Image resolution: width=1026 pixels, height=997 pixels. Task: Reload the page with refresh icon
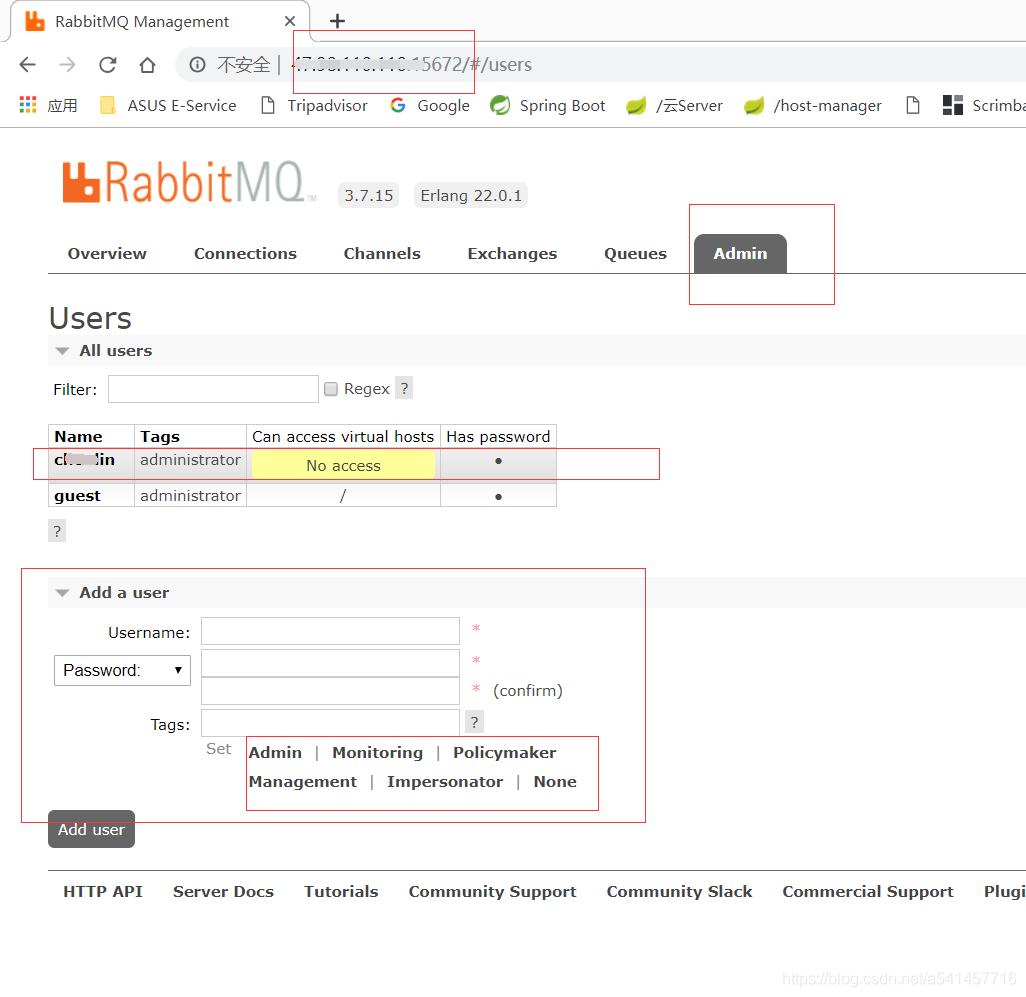(107, 65)
